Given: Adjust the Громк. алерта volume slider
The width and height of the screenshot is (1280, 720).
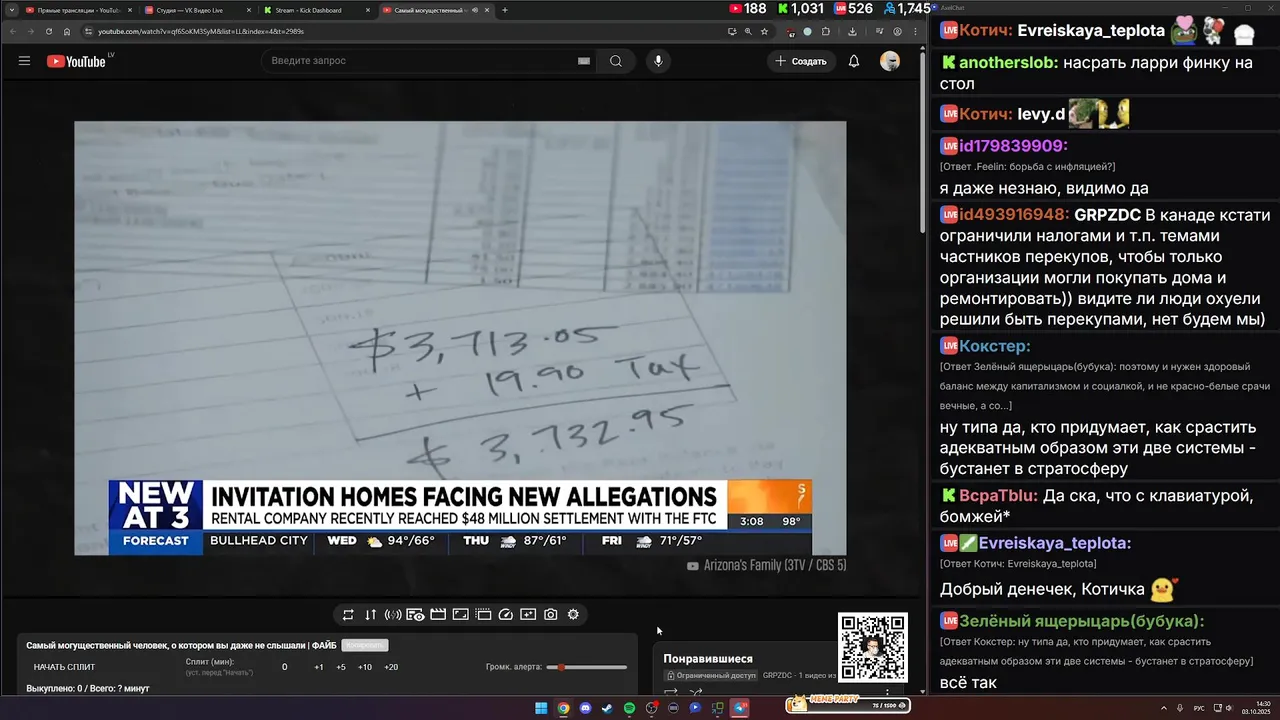Looking at the screenshot, I should (x=587, y=667).
